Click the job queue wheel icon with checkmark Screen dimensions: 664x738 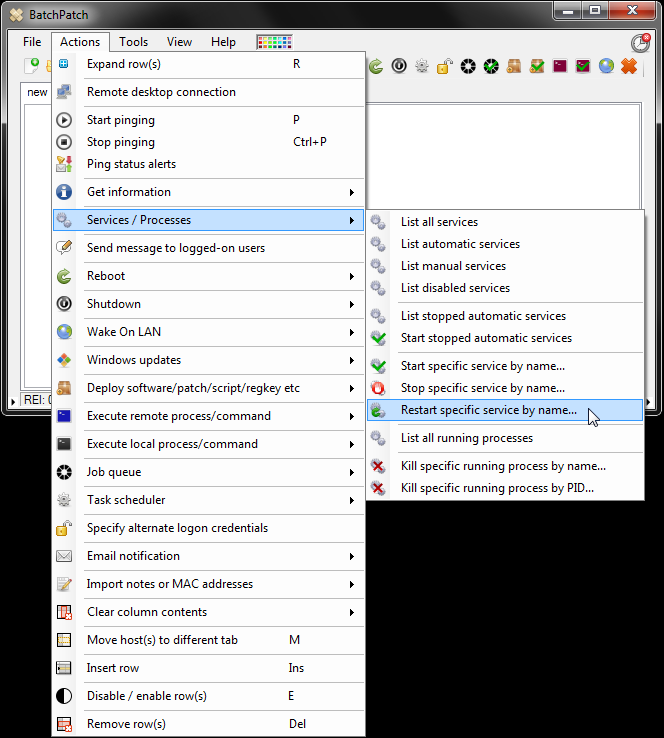(491, 66)
